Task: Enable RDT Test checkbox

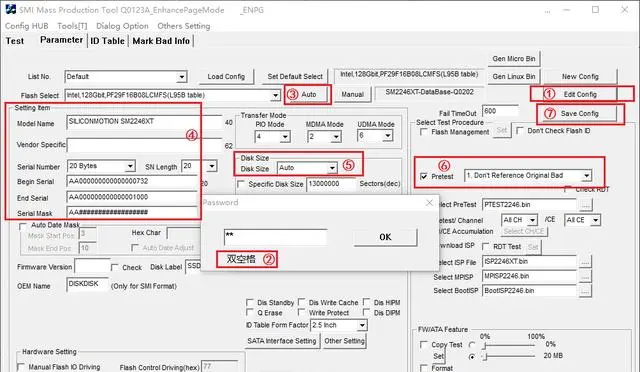Action: [486, 247]
